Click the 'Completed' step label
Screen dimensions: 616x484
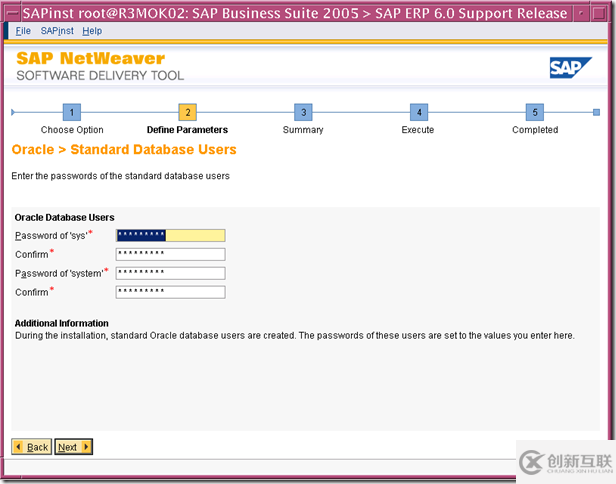pyautogui.click(x=535, y=130)
